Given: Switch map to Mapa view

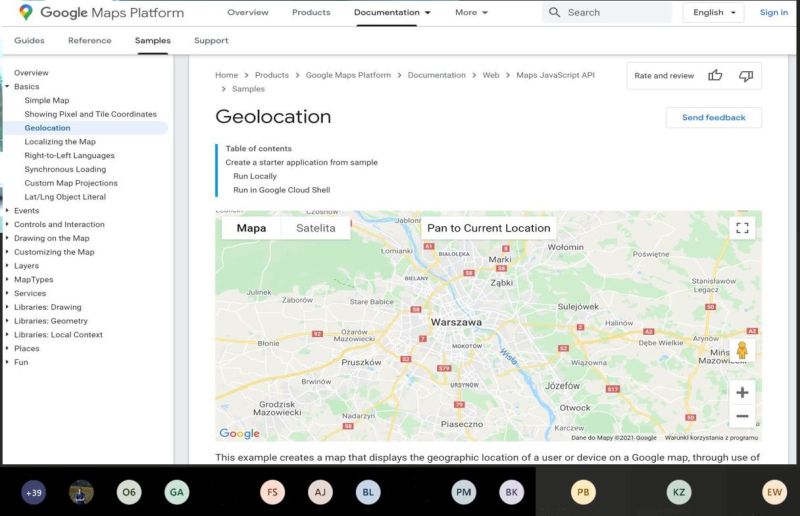Looking at the screenshot, I should click(x=252, y=228).
